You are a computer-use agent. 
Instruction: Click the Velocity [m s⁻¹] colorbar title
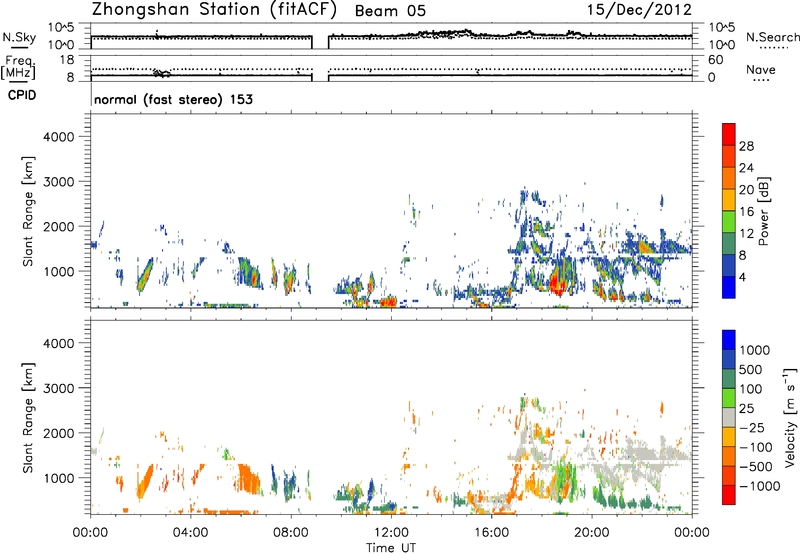pos(789,417)
